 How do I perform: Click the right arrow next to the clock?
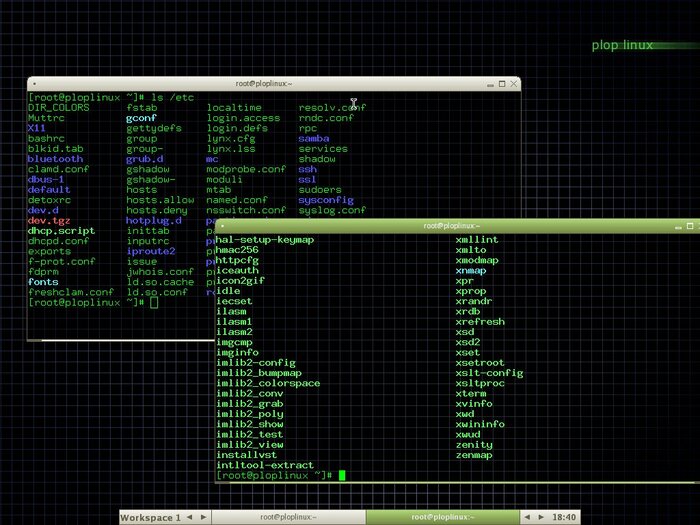point(541,517)
